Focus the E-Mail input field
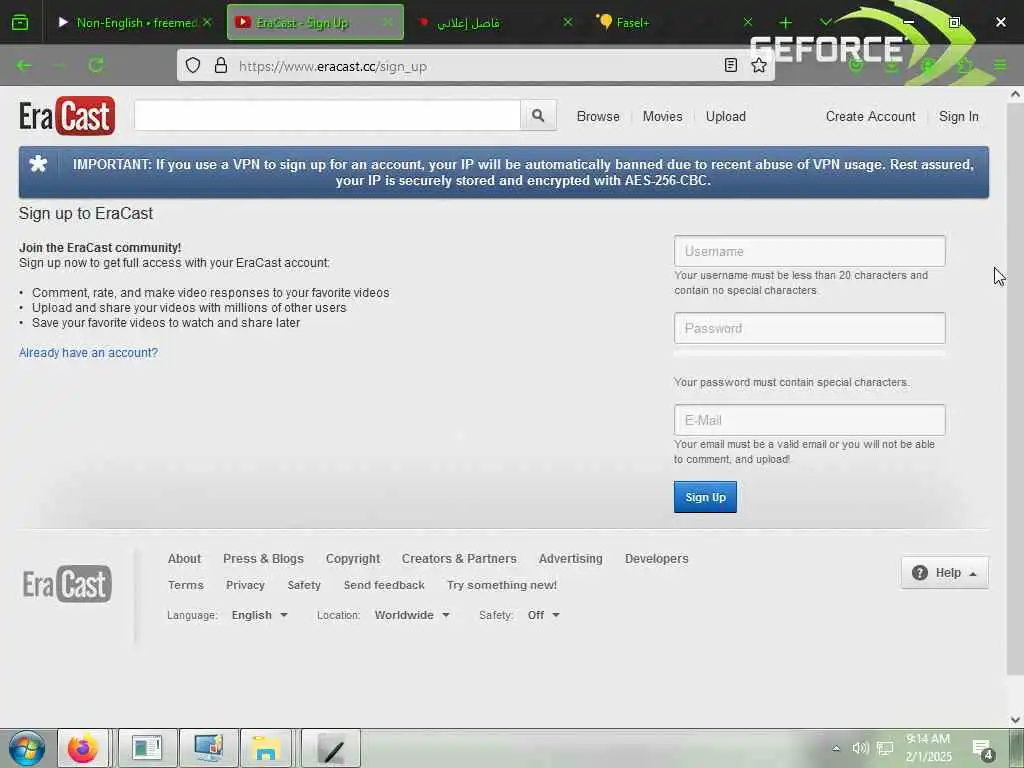This screenshot has width=1024, height=768. pyautogui.click(x=810, y=420)
